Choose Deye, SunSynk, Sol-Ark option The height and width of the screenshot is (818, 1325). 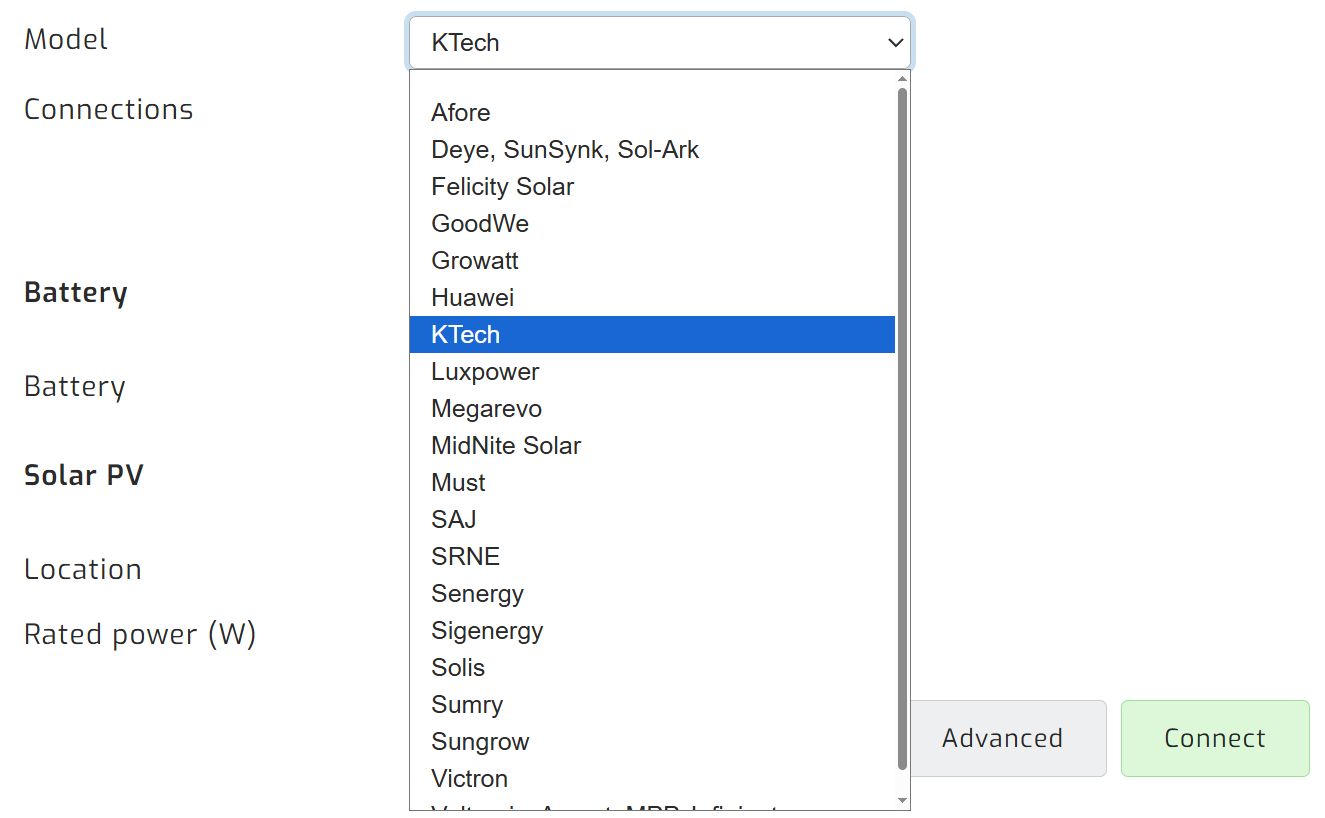pyautogui.click(x=565, y=150)
